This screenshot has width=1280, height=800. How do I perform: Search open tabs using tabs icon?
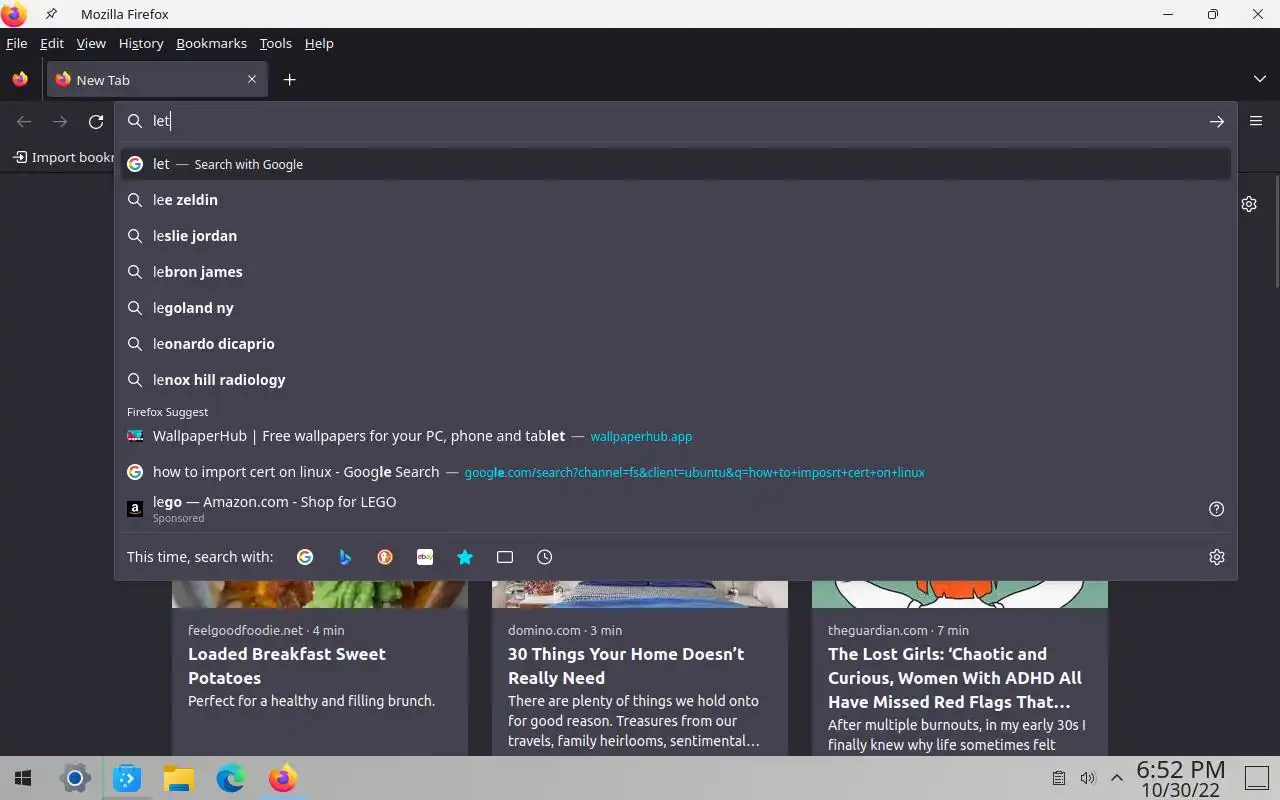[505, 557]
